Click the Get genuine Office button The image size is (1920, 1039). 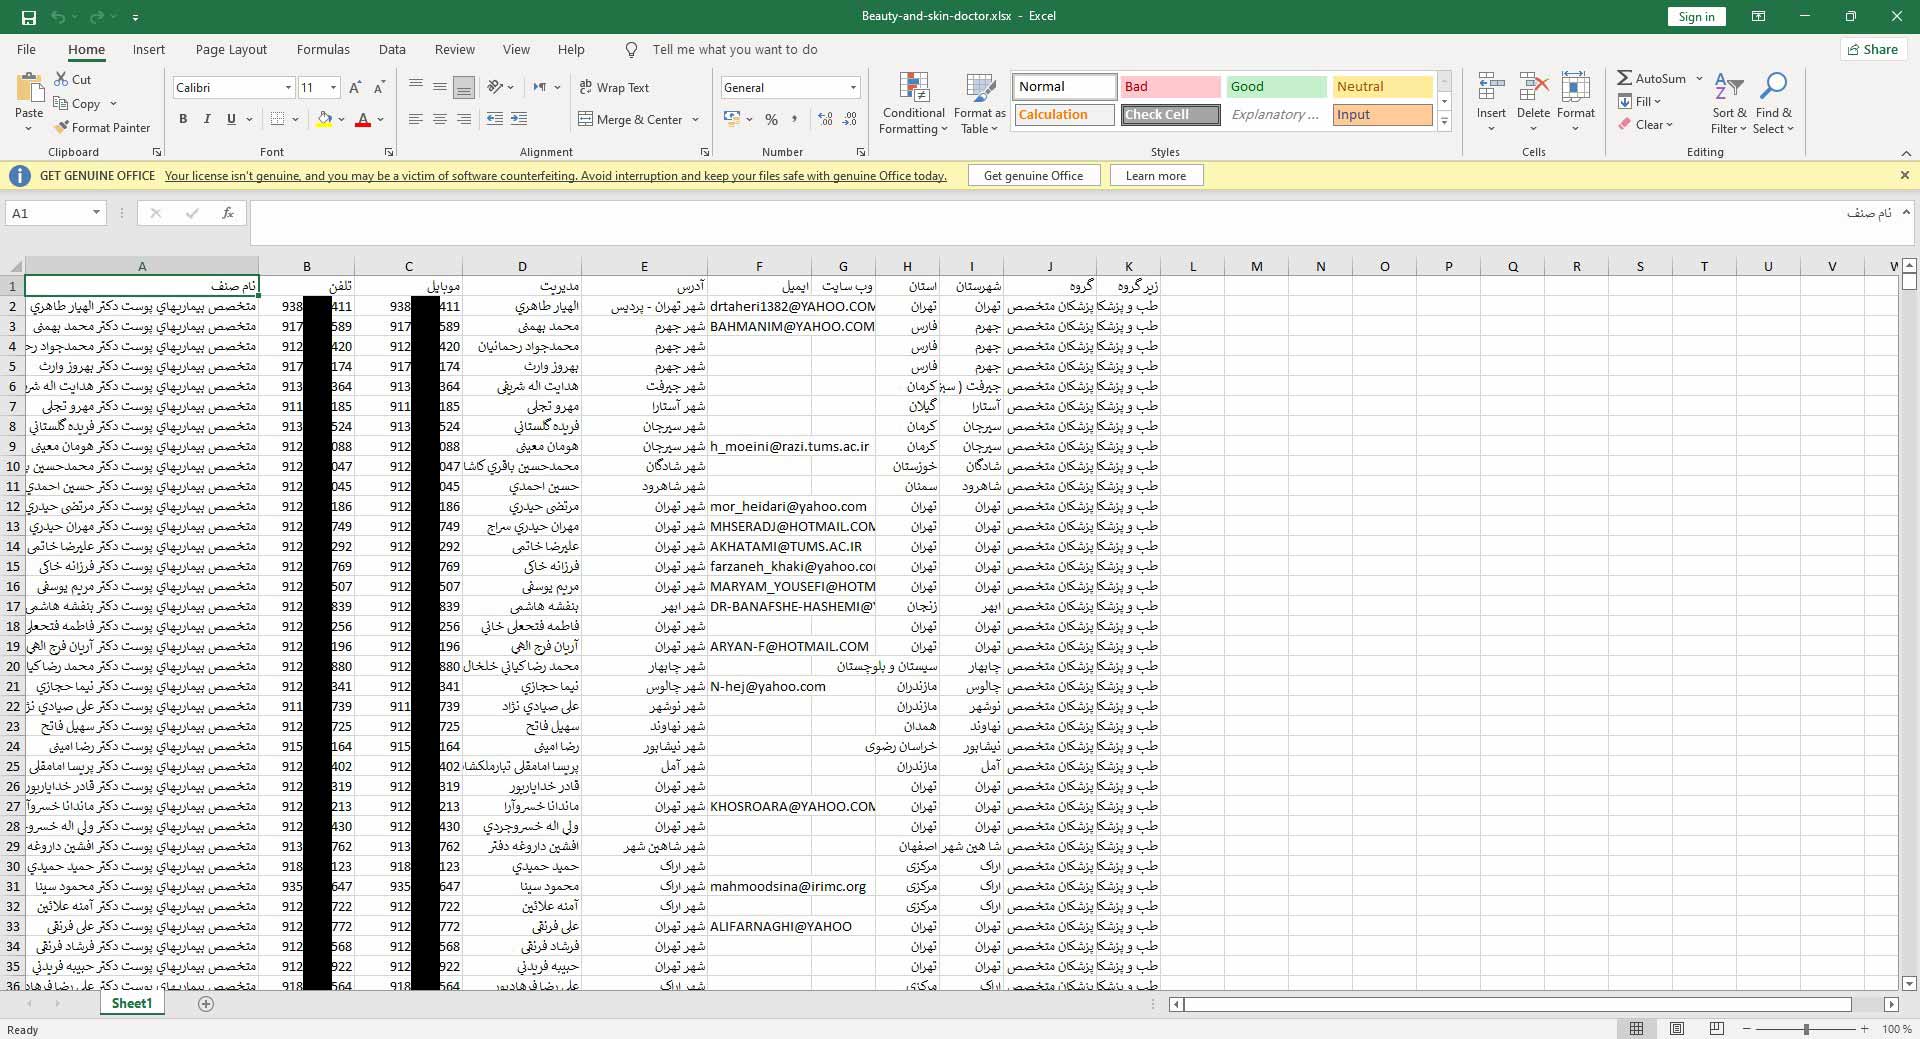point(1033,176)
